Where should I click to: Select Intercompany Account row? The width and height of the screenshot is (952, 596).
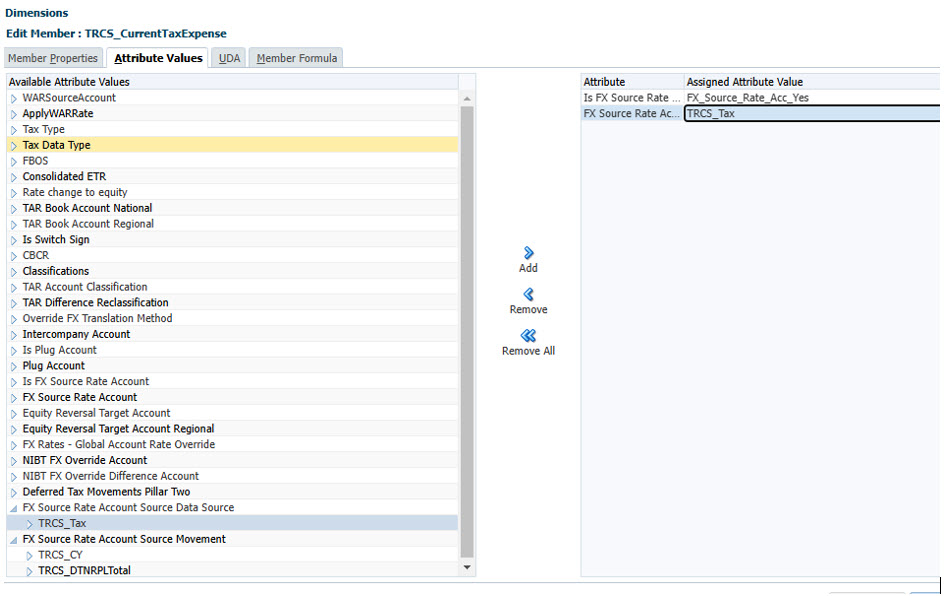233,334
